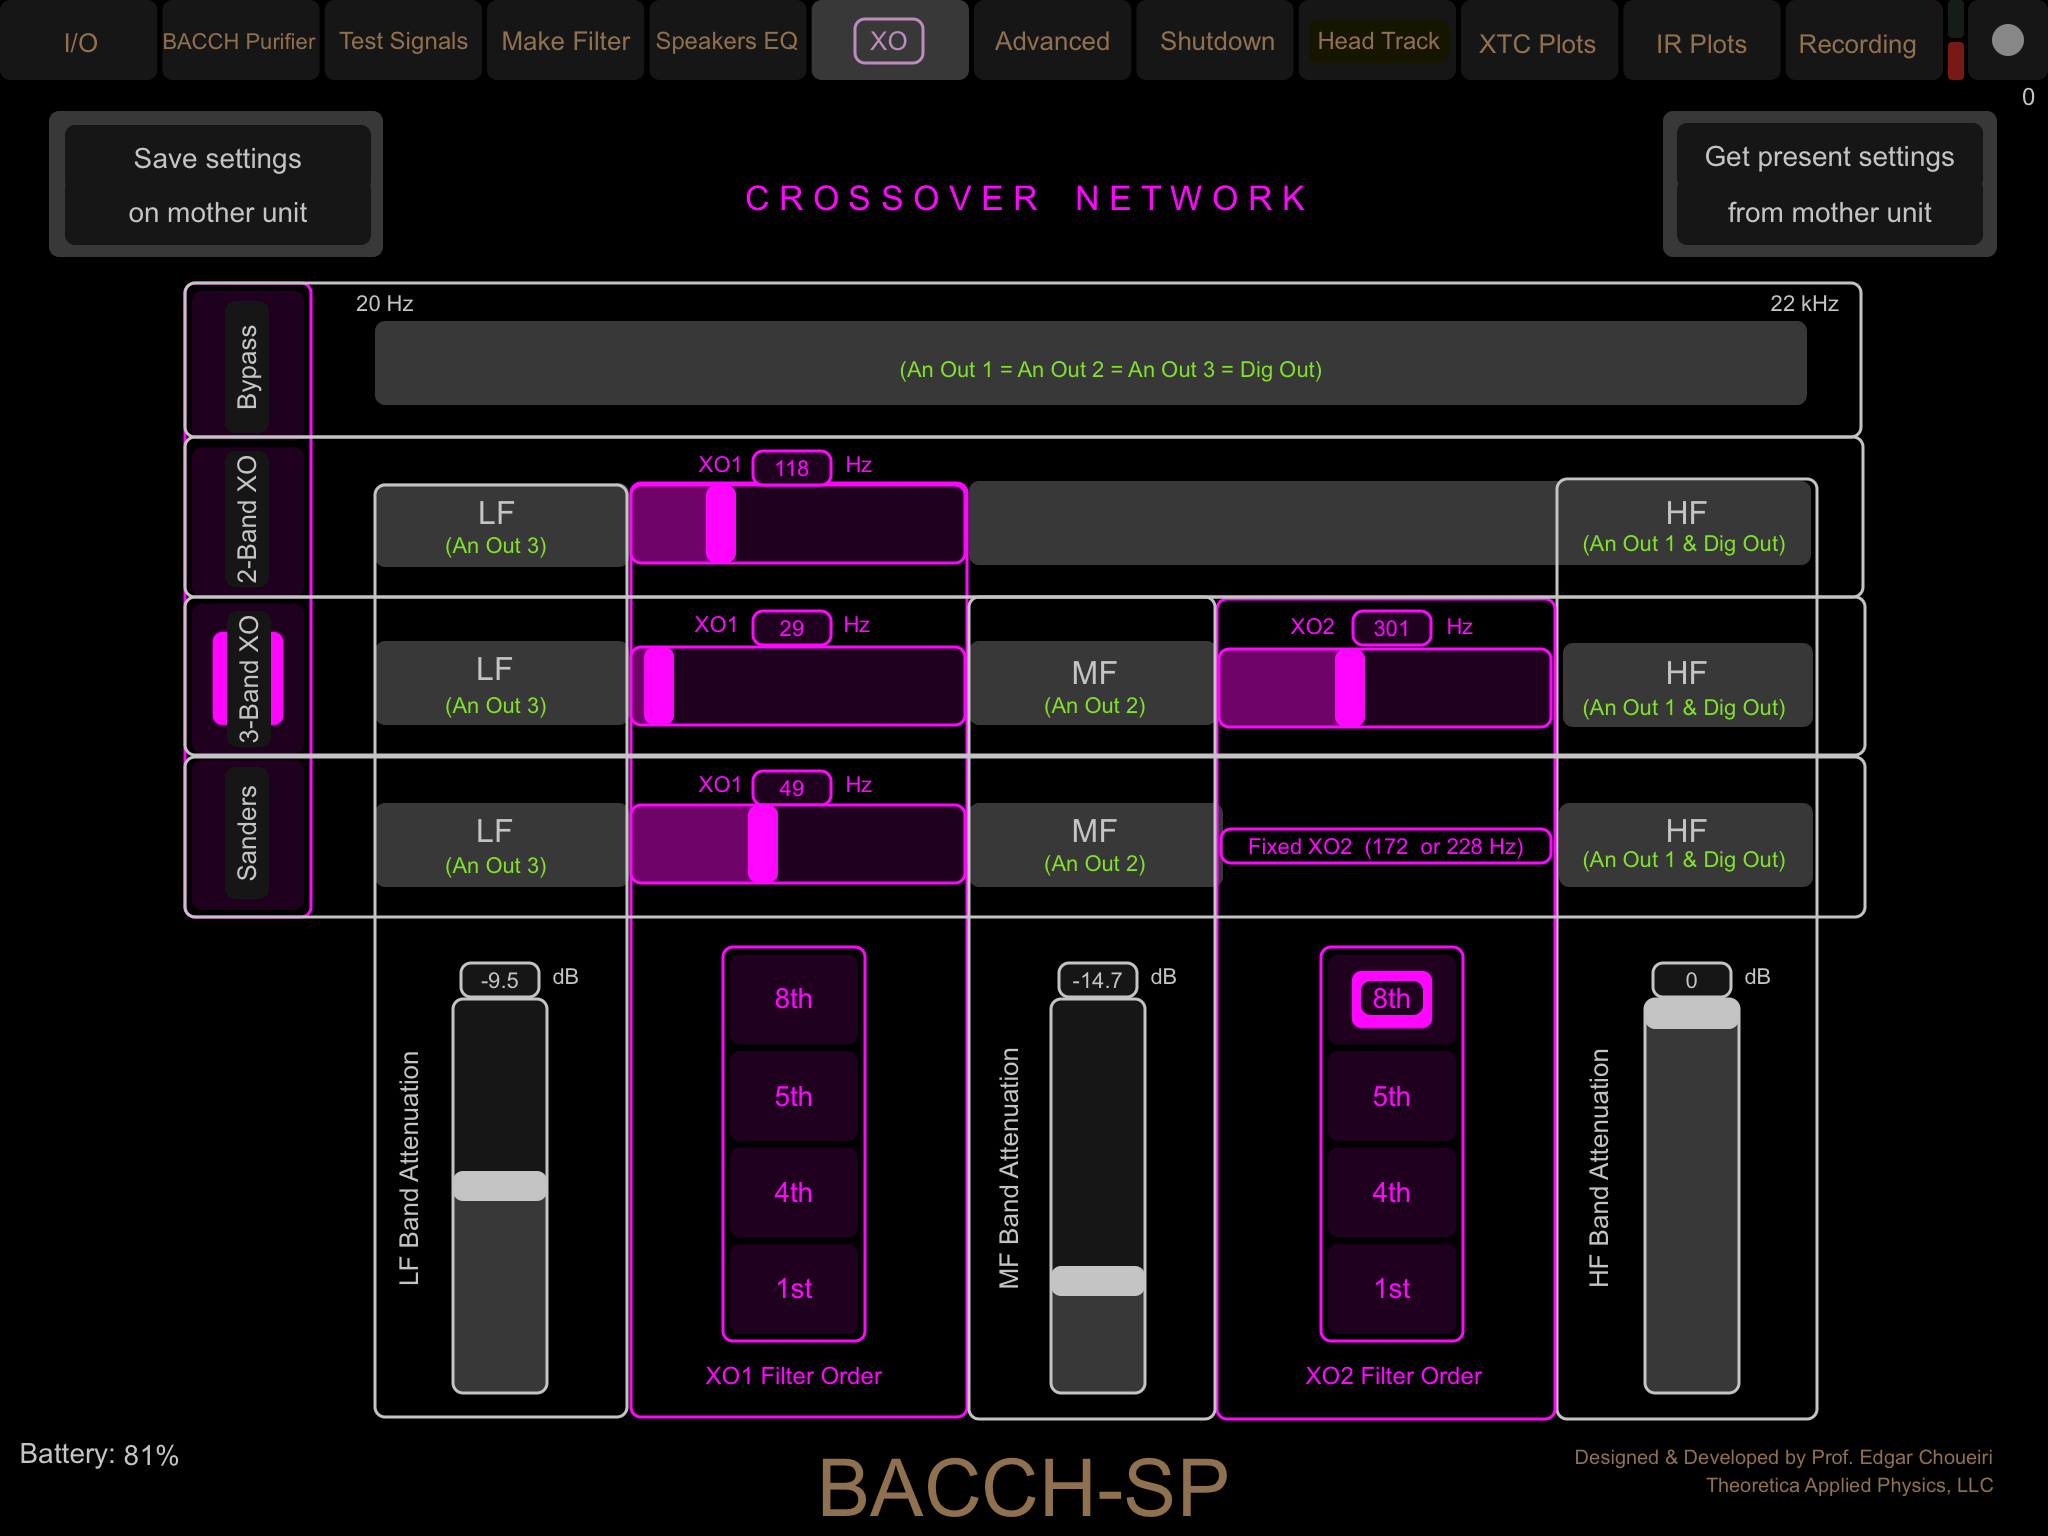Edit HF attenuation 0 dB field
Viewport: 2048px width, 1536px height.
tap(1691, 980)
